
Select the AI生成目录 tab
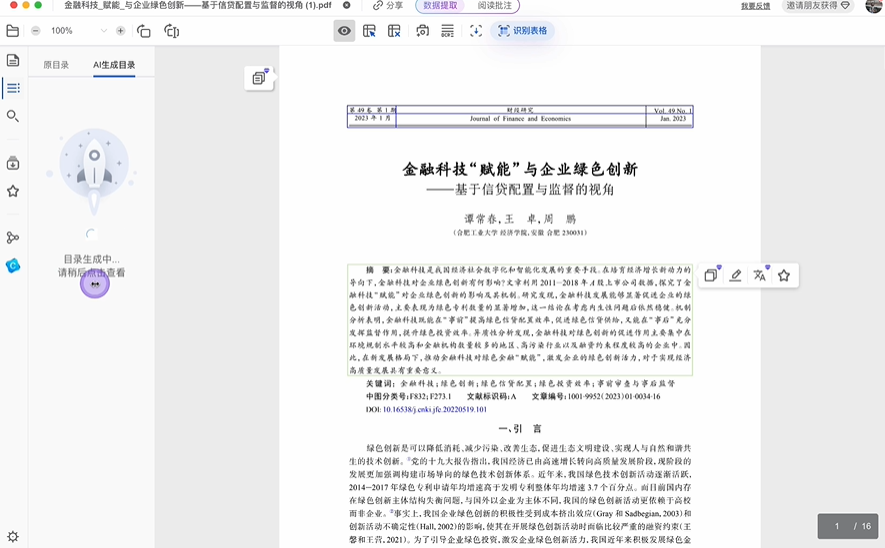tap(114, 65)
